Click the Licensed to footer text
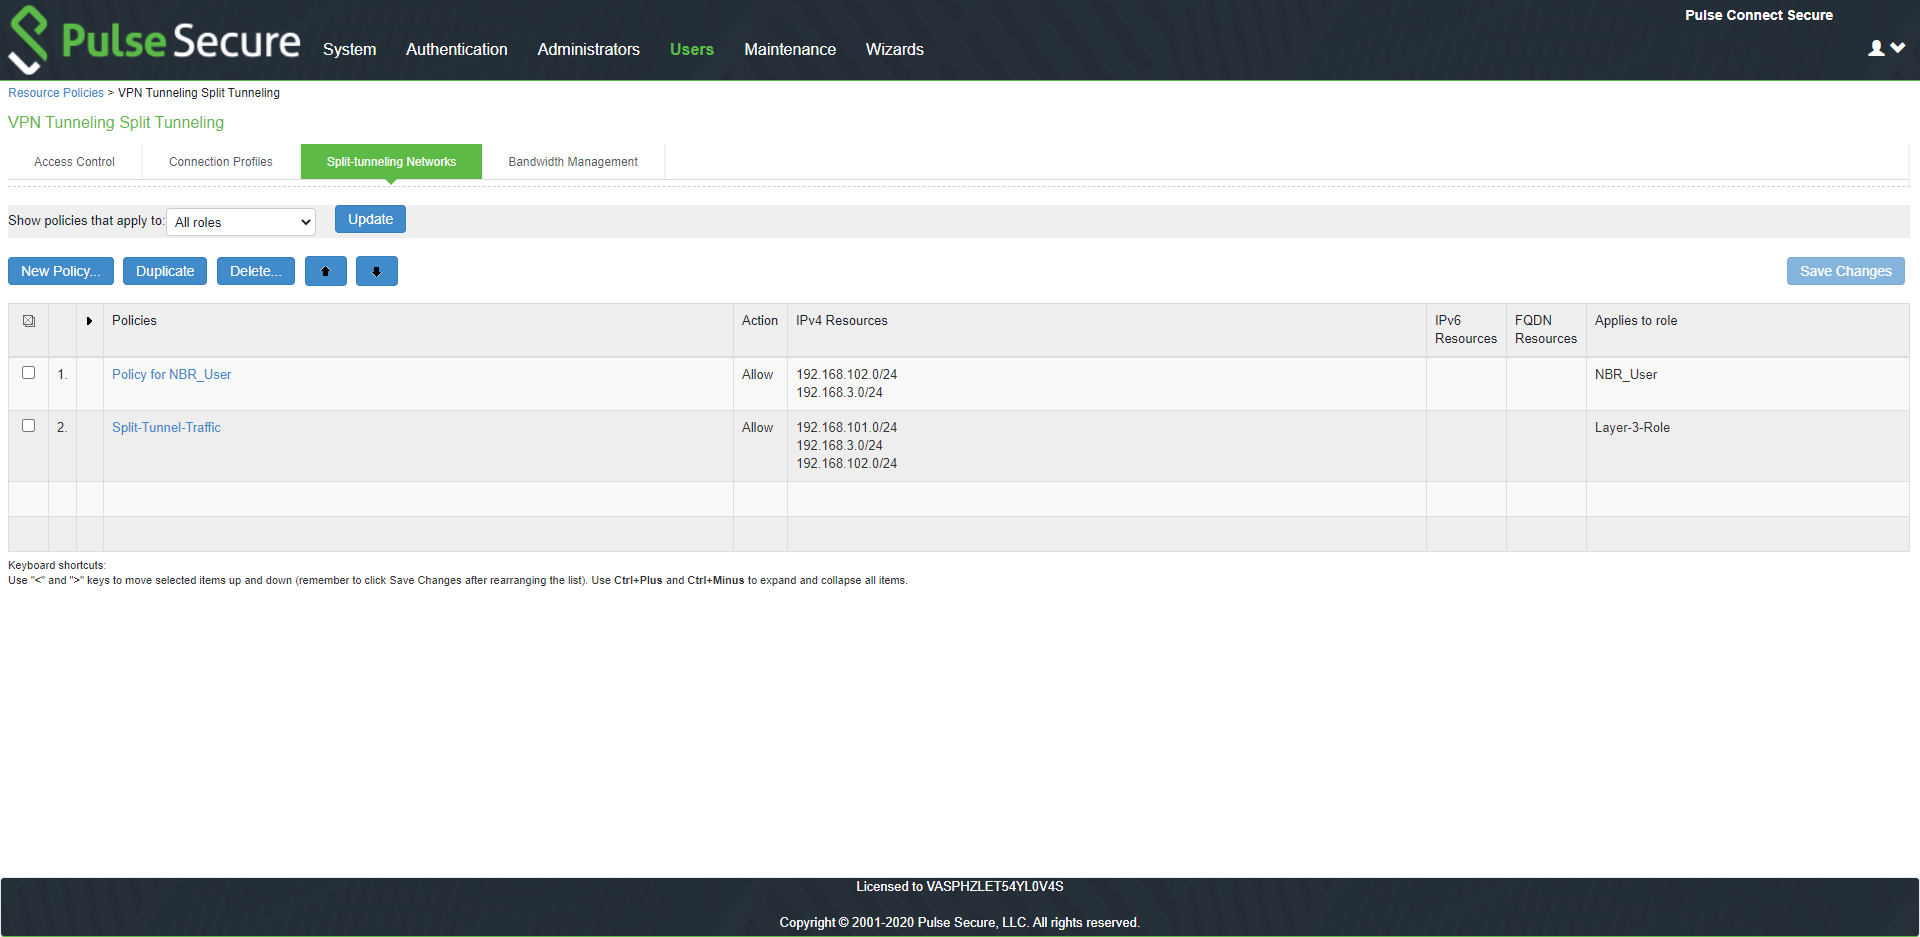This screenshot has width=1920, height=937. pos(960,887)
